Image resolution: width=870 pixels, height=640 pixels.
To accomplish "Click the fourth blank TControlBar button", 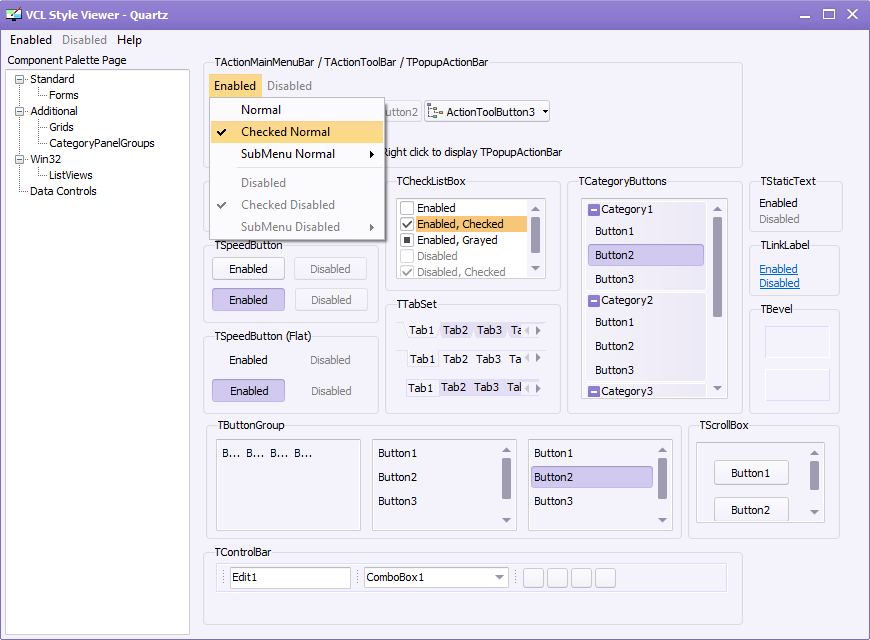I will tap(605, 578).
